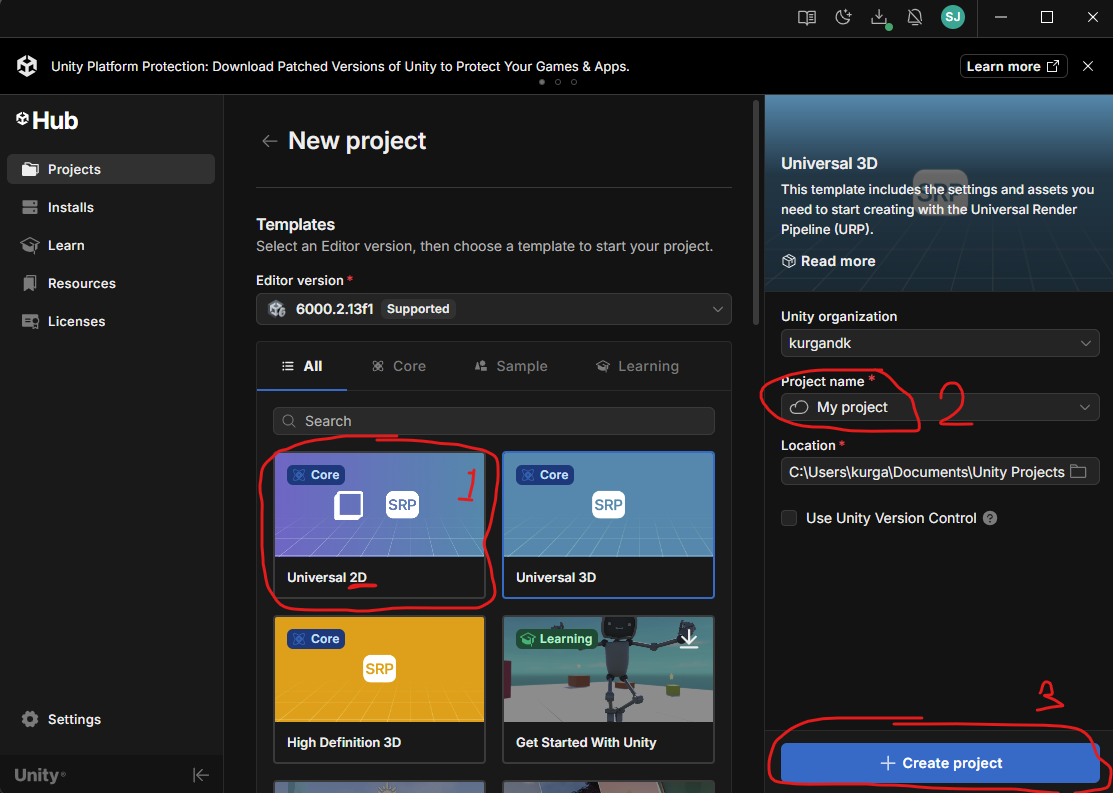Expand the Editor version dropdown
This screenshot has width=1113, height=793.
pyautogui.click(x=717, y=309)
